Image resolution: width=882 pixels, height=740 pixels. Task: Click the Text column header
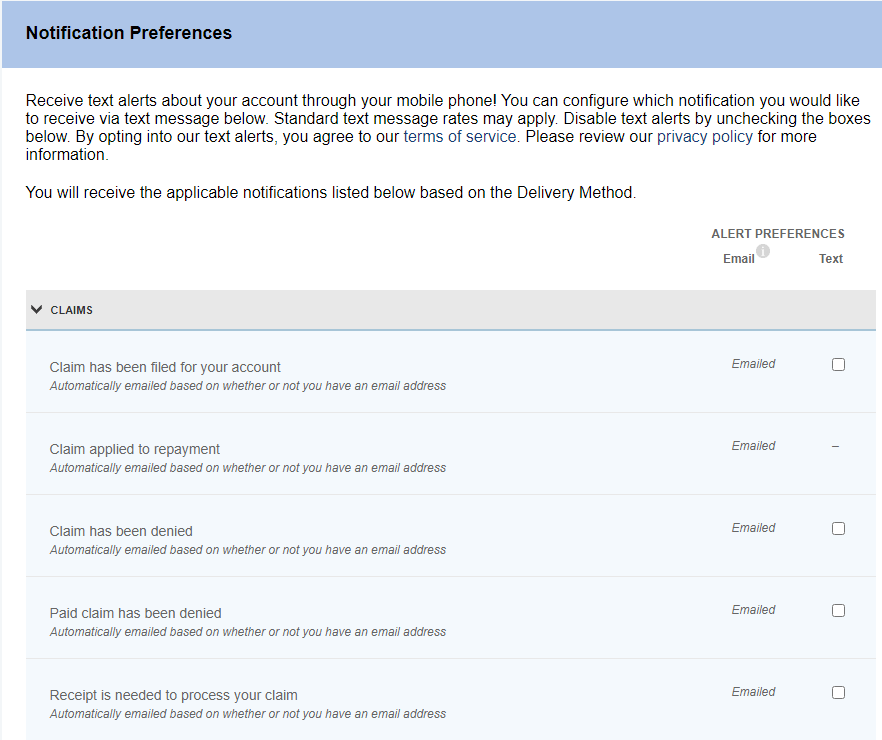tap(831, 259)
